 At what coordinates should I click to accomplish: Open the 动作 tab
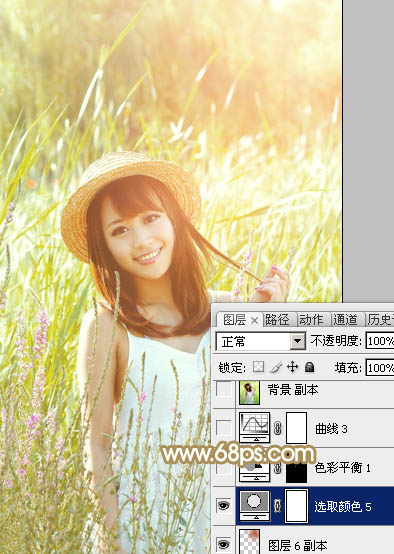coord(311,320)
